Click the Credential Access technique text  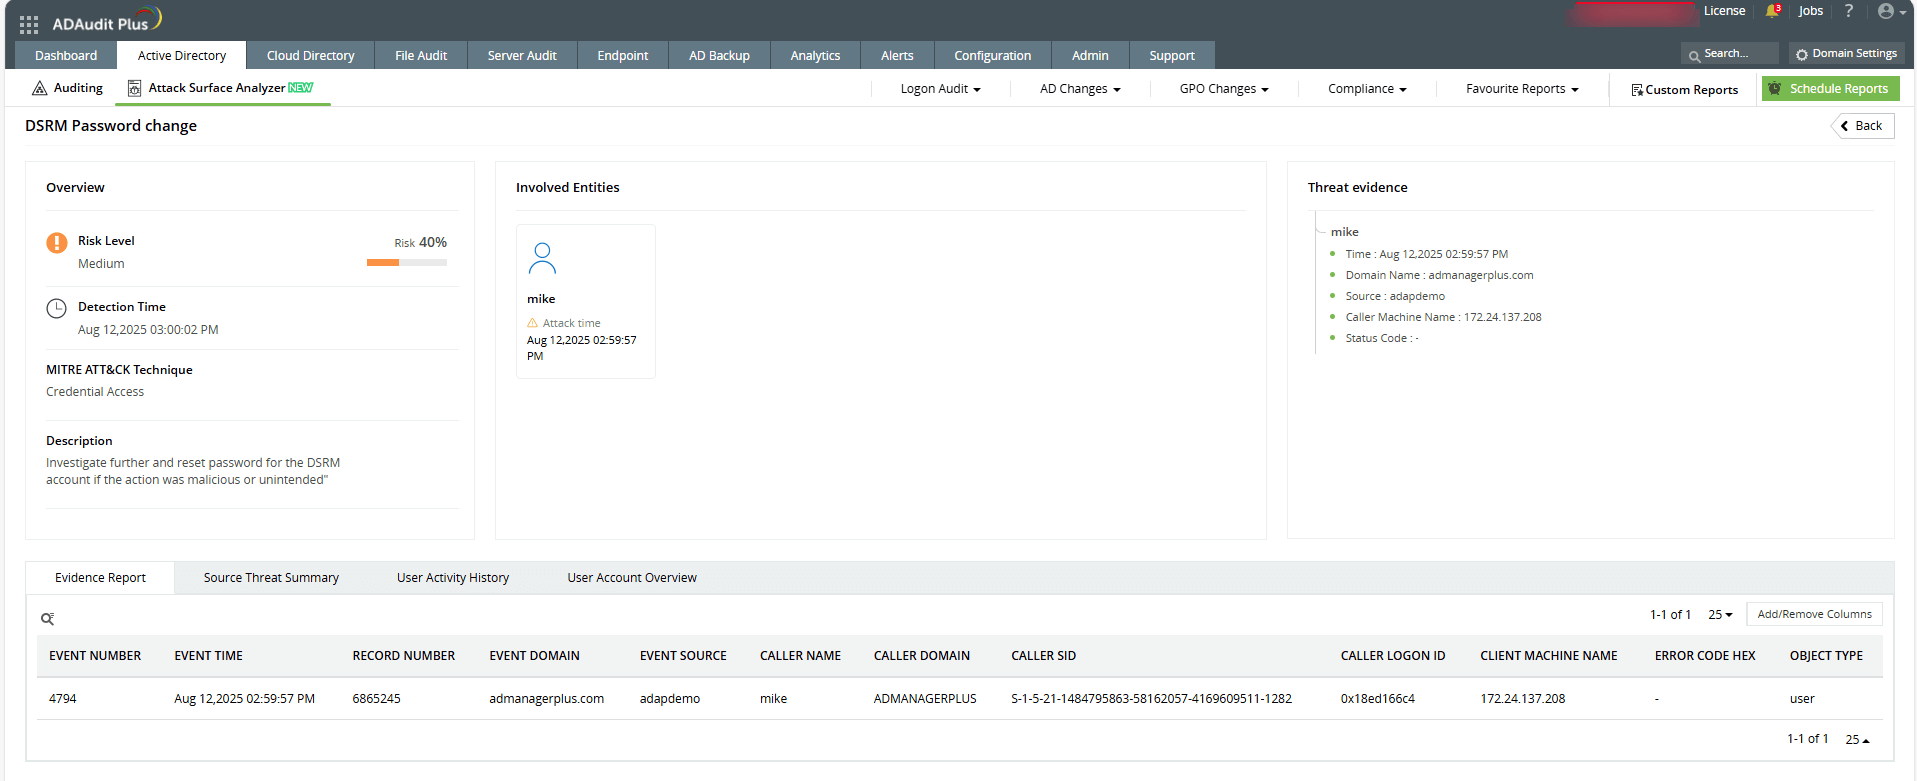coord(95,392)
